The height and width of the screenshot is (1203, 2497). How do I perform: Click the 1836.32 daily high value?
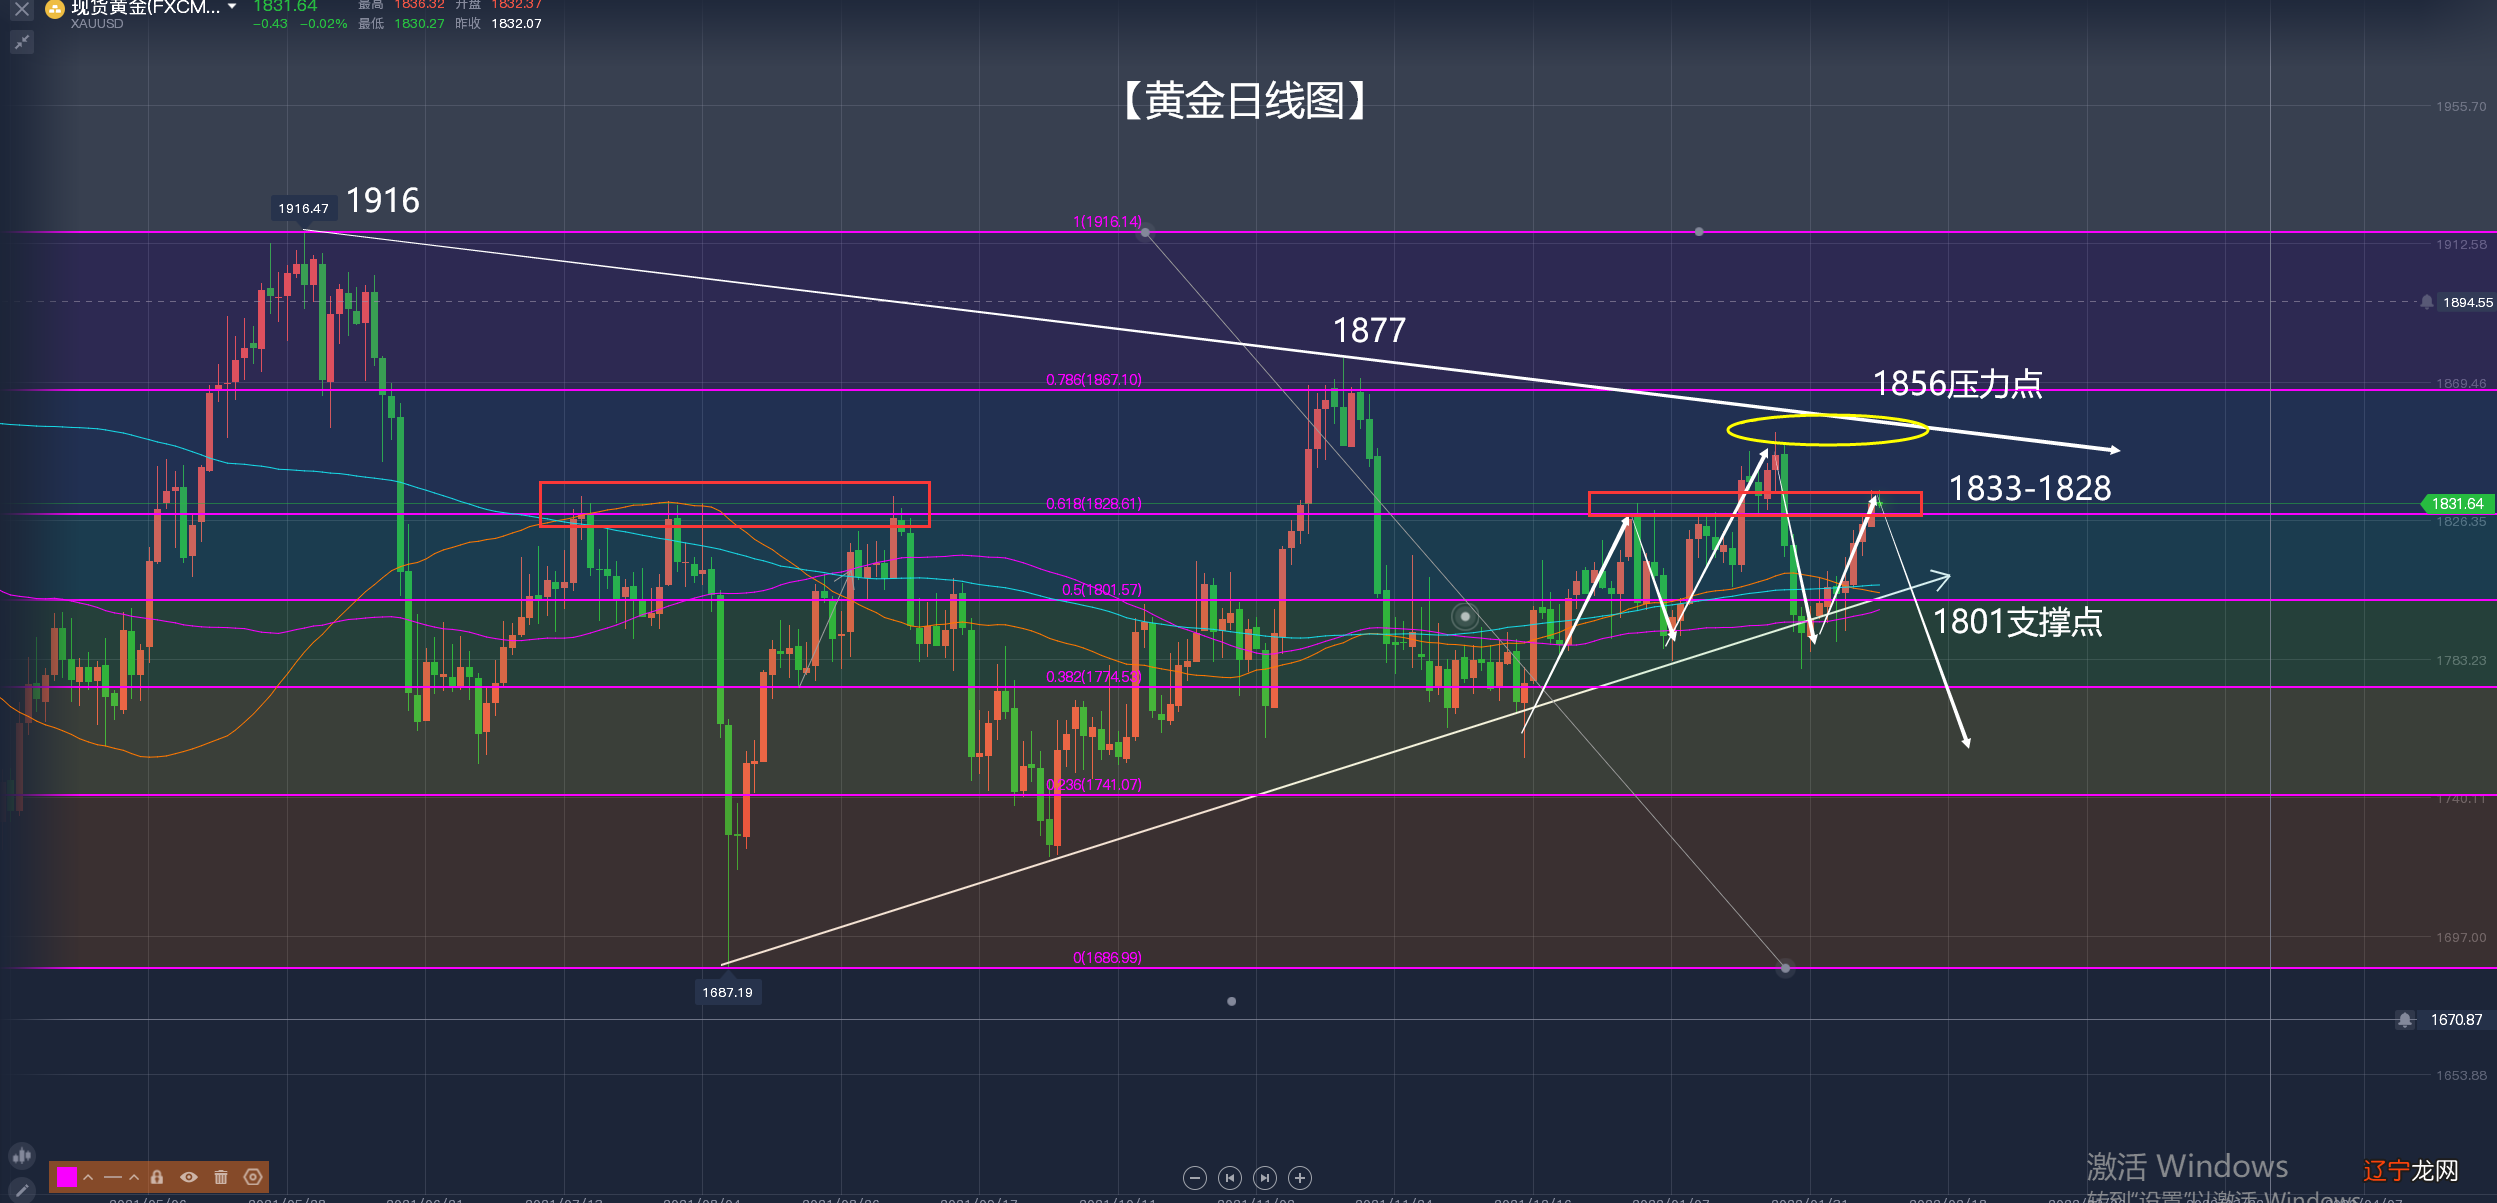point(419,5)
